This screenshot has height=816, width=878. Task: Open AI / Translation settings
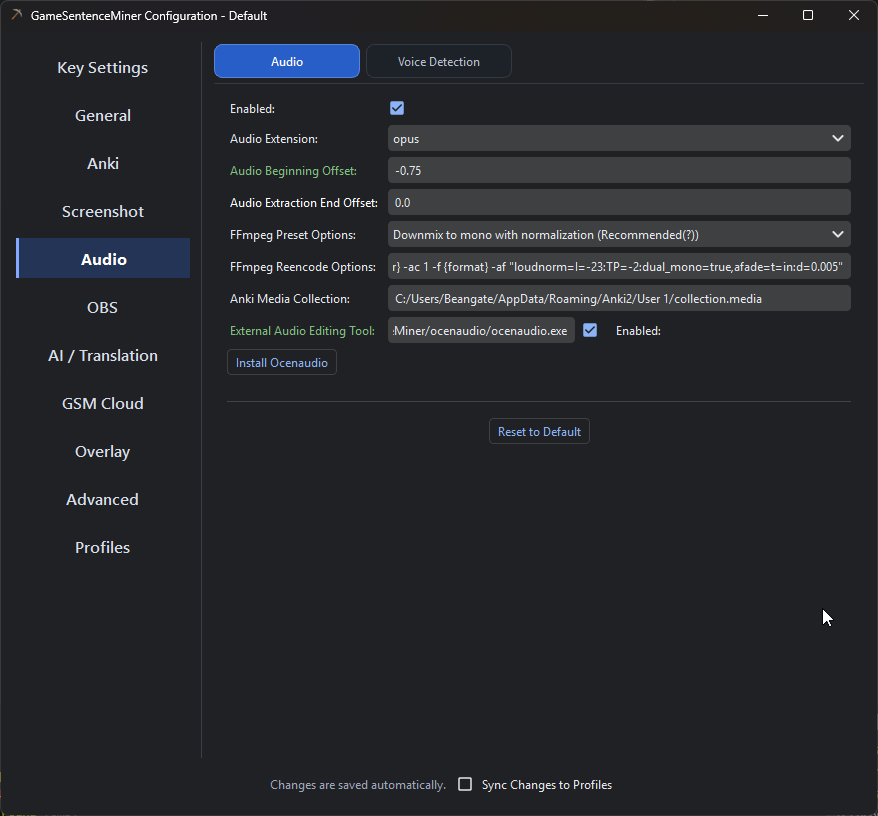tap(102, 356)
